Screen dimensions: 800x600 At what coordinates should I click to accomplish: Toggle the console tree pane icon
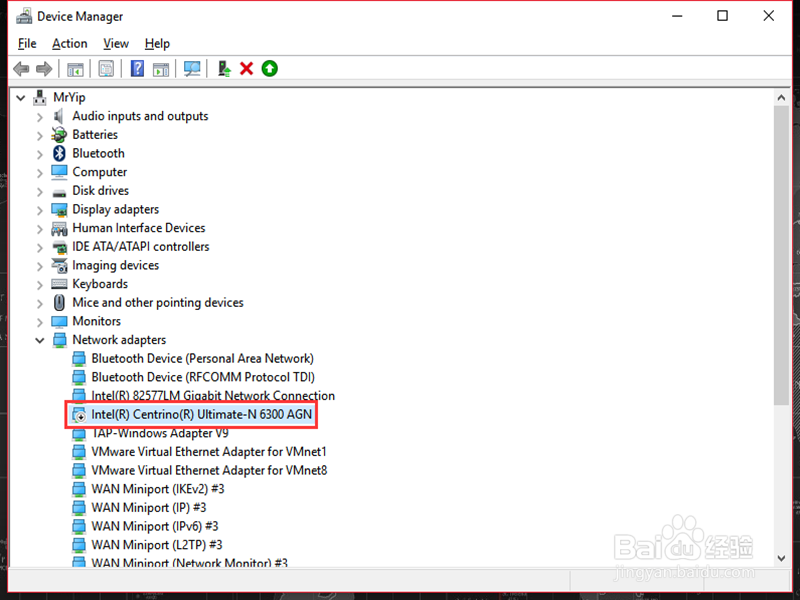coord(76,69)
